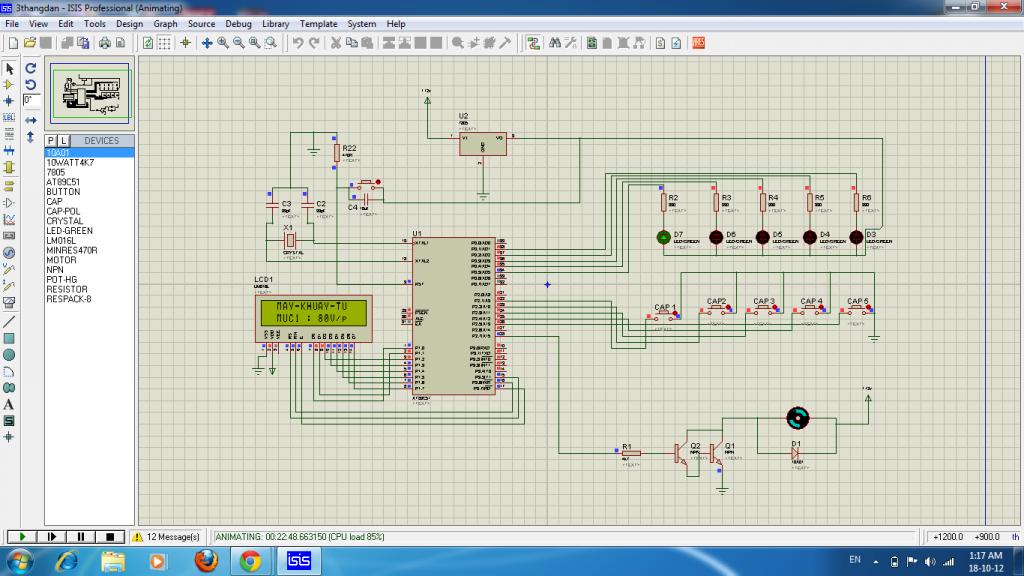
Task: Open the Debug menu
Action: (238, 23)
